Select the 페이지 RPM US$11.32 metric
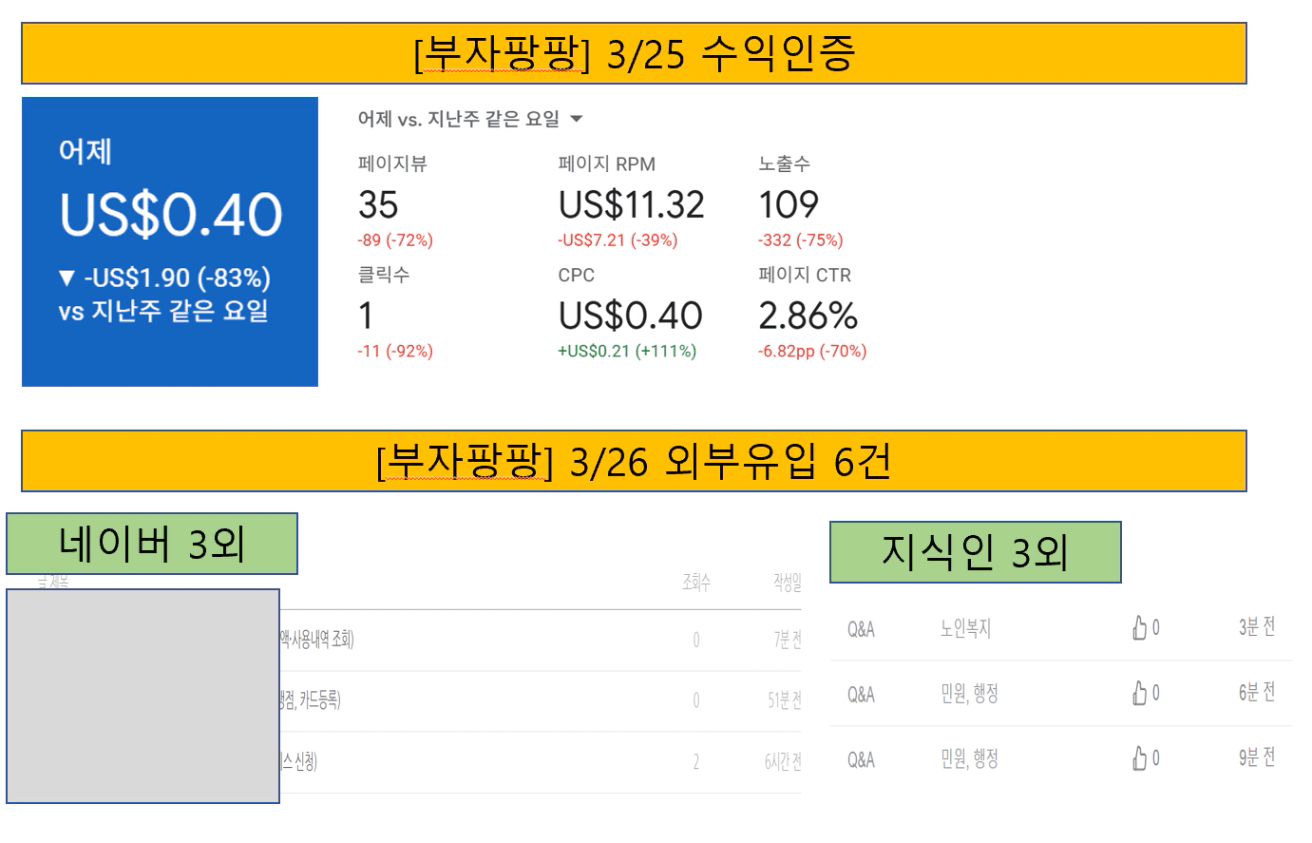Viewport: 1312px width, 843px height. click(x=630, y=204)
